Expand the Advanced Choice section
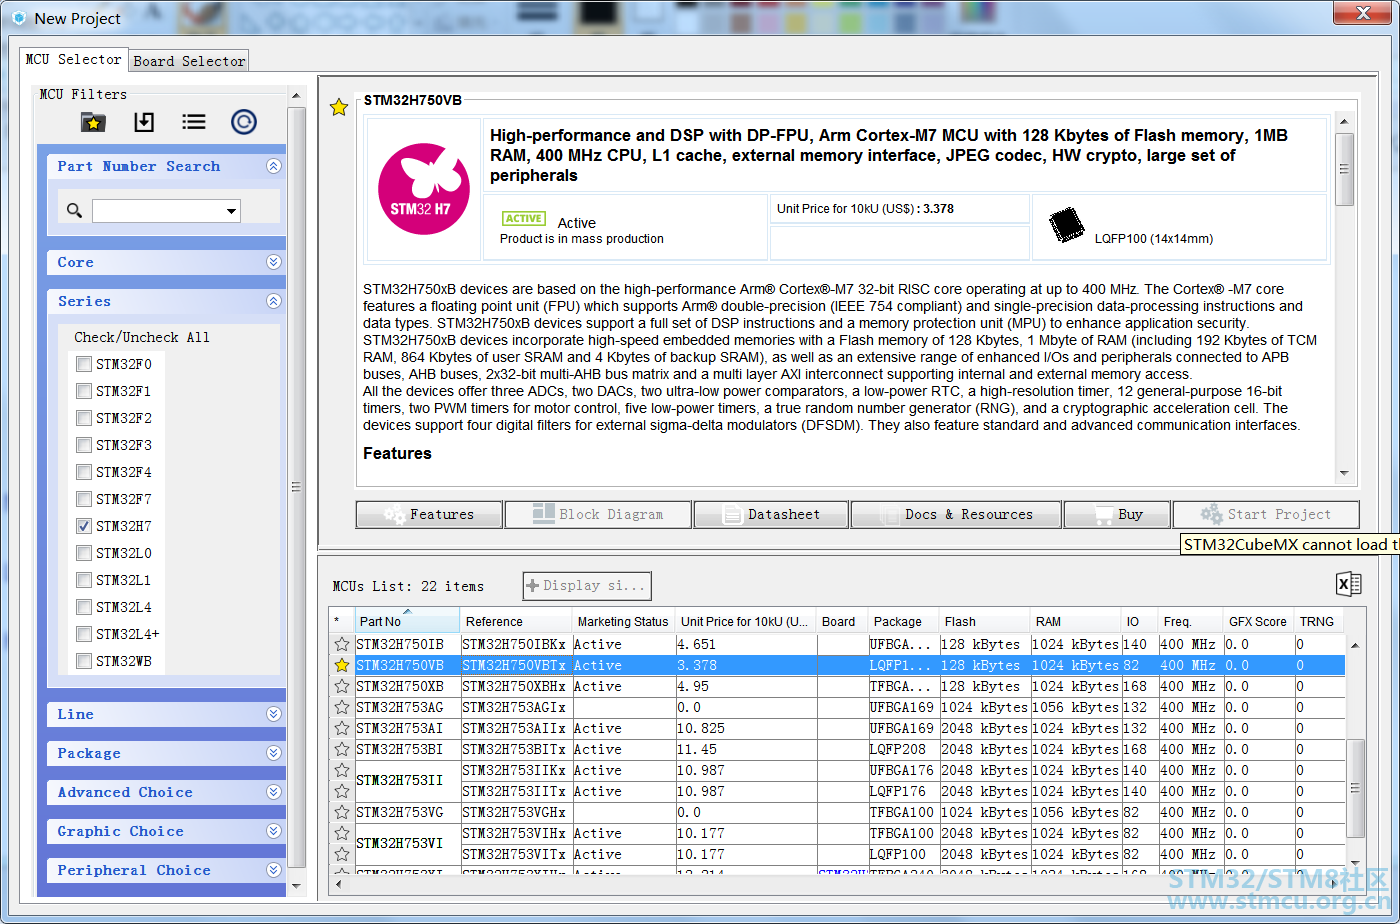Screen dimensions: 1400x924 click(x=273, y=792)
